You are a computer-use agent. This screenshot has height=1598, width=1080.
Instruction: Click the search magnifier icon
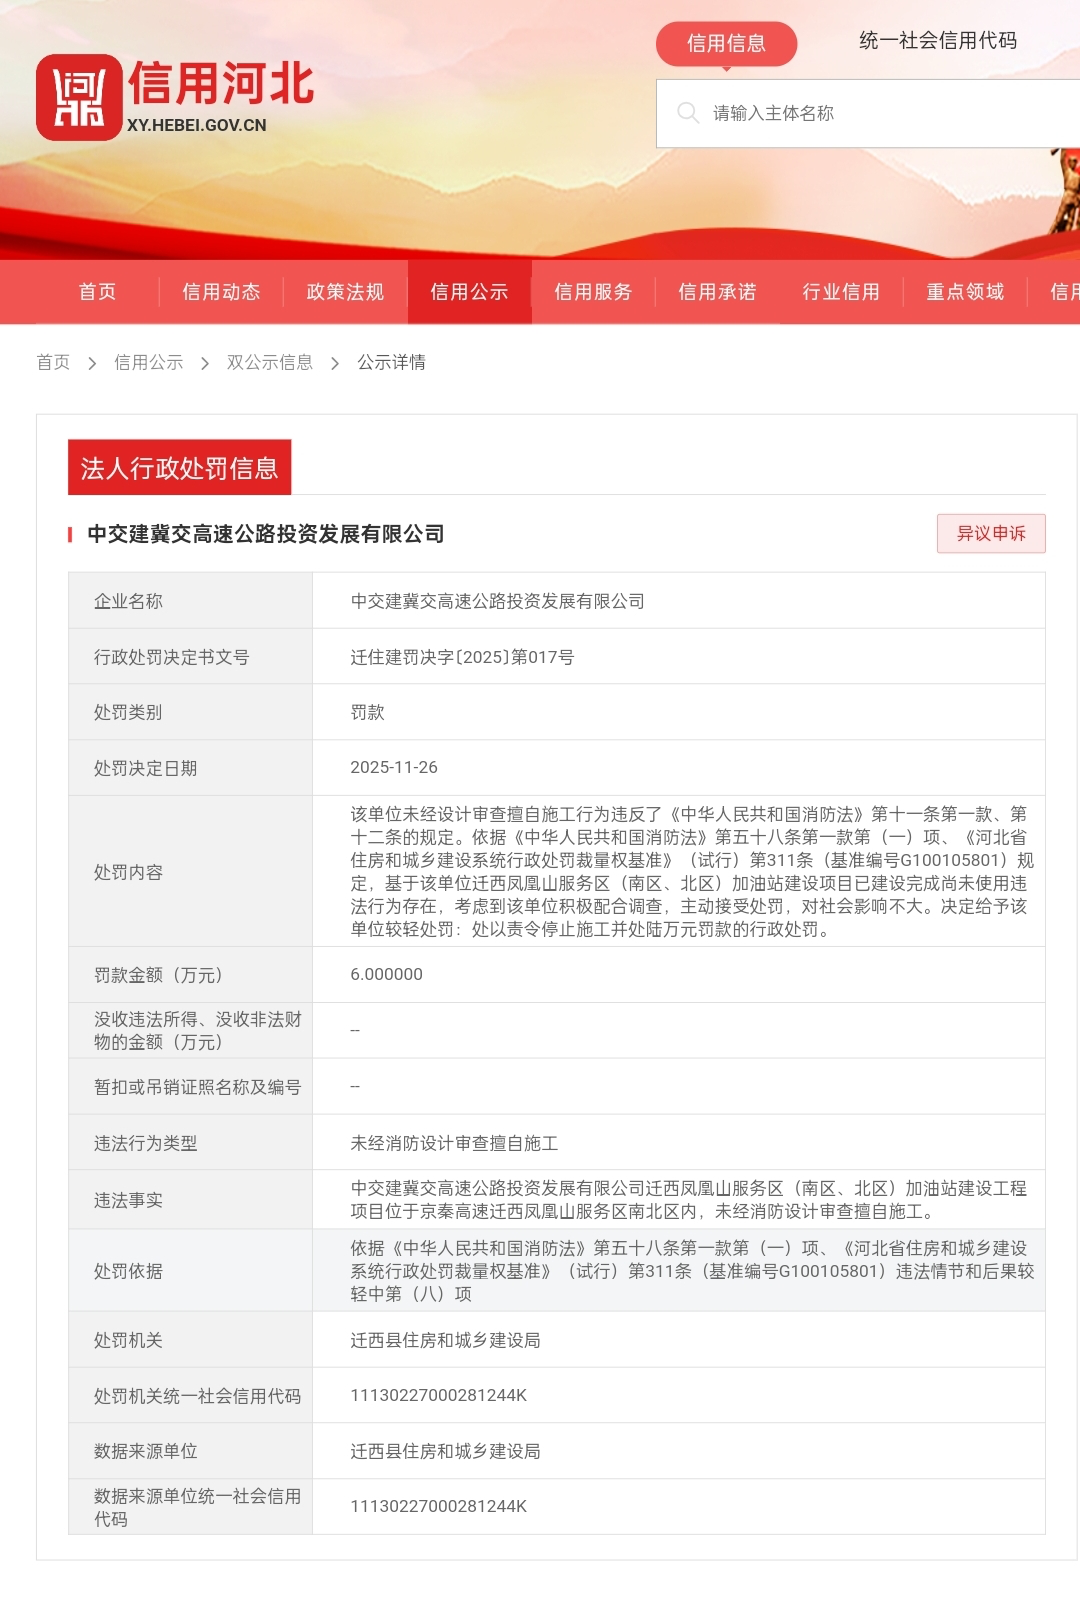point(687,113)
